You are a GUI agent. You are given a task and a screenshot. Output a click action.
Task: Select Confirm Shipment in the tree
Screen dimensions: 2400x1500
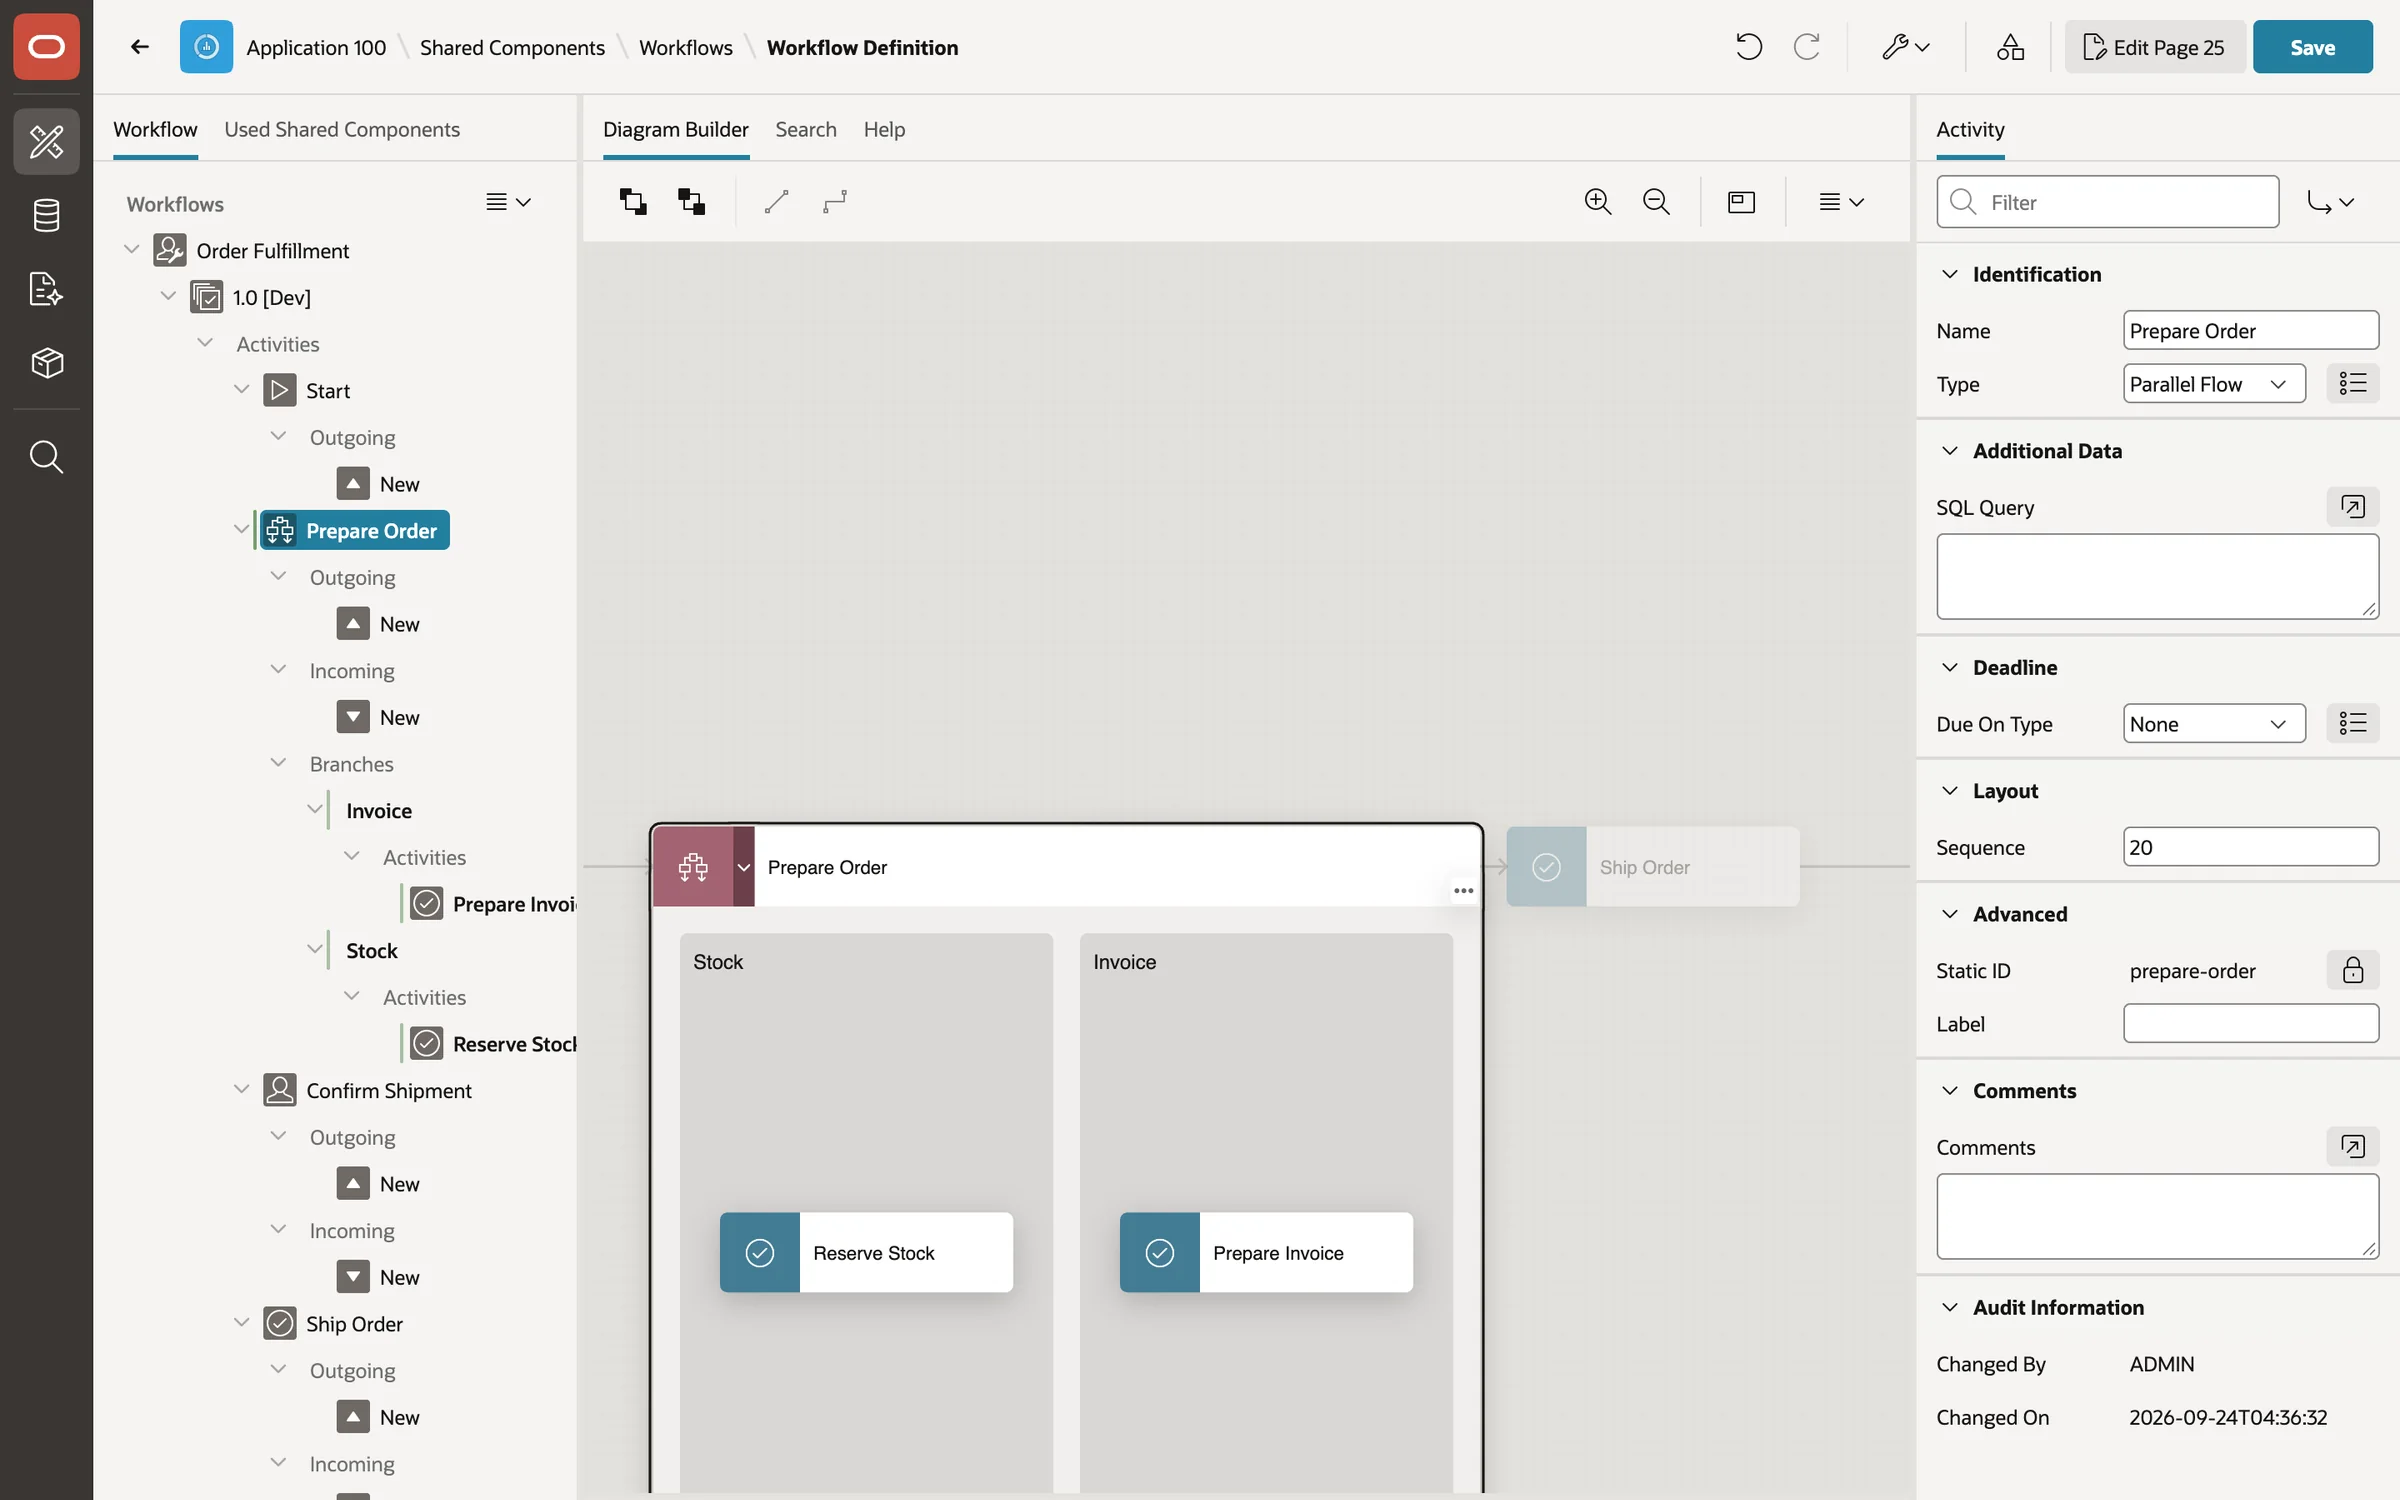(x=388, y=1090)
